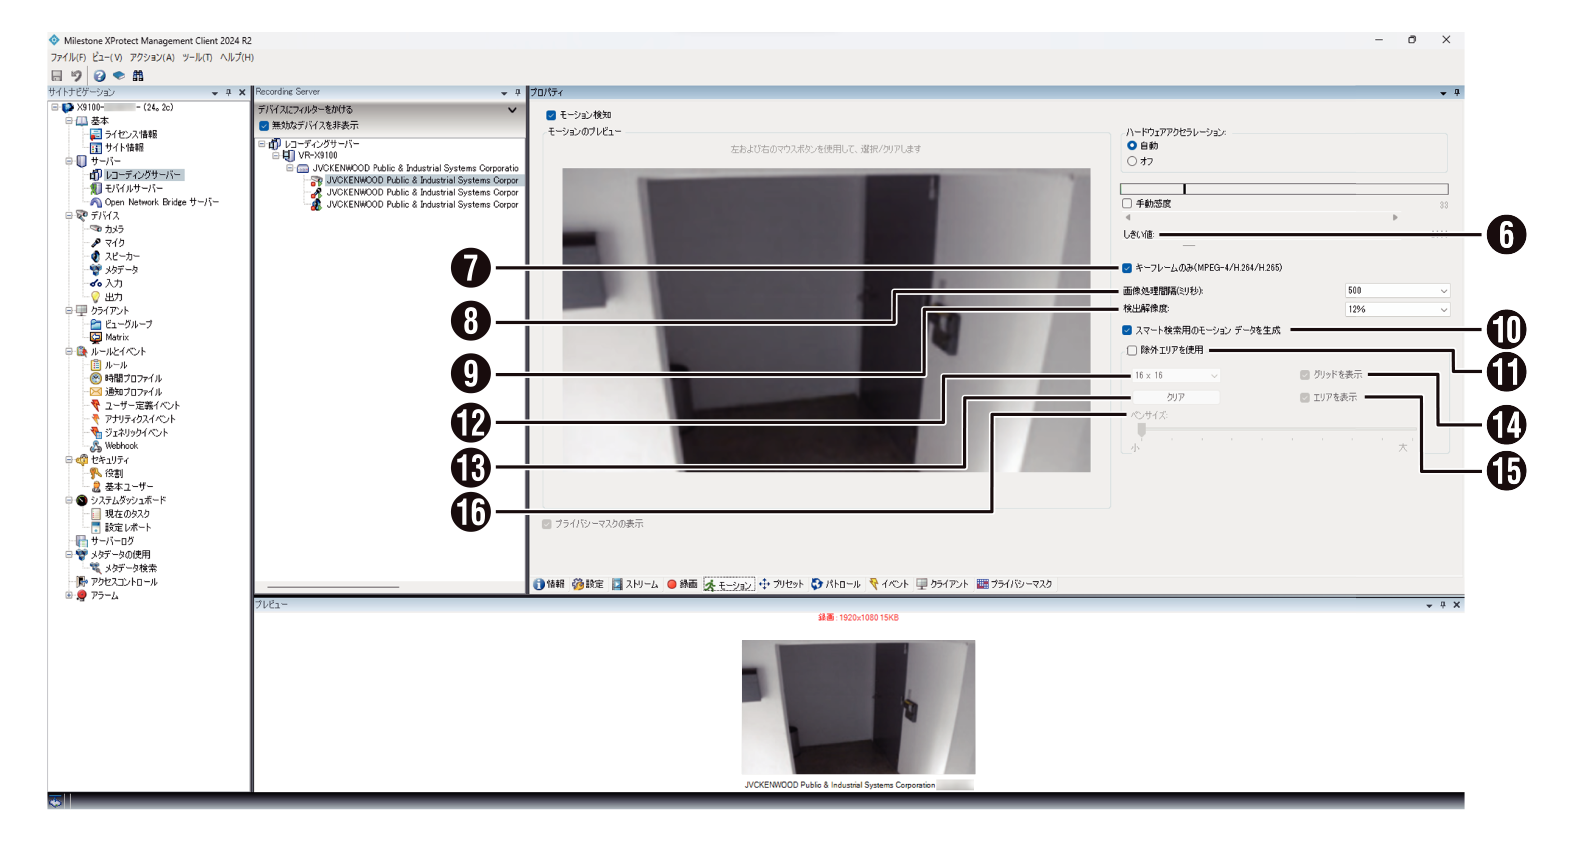
Task: Click the binoculars icon in the toolbar
Action: pos(138,76)
